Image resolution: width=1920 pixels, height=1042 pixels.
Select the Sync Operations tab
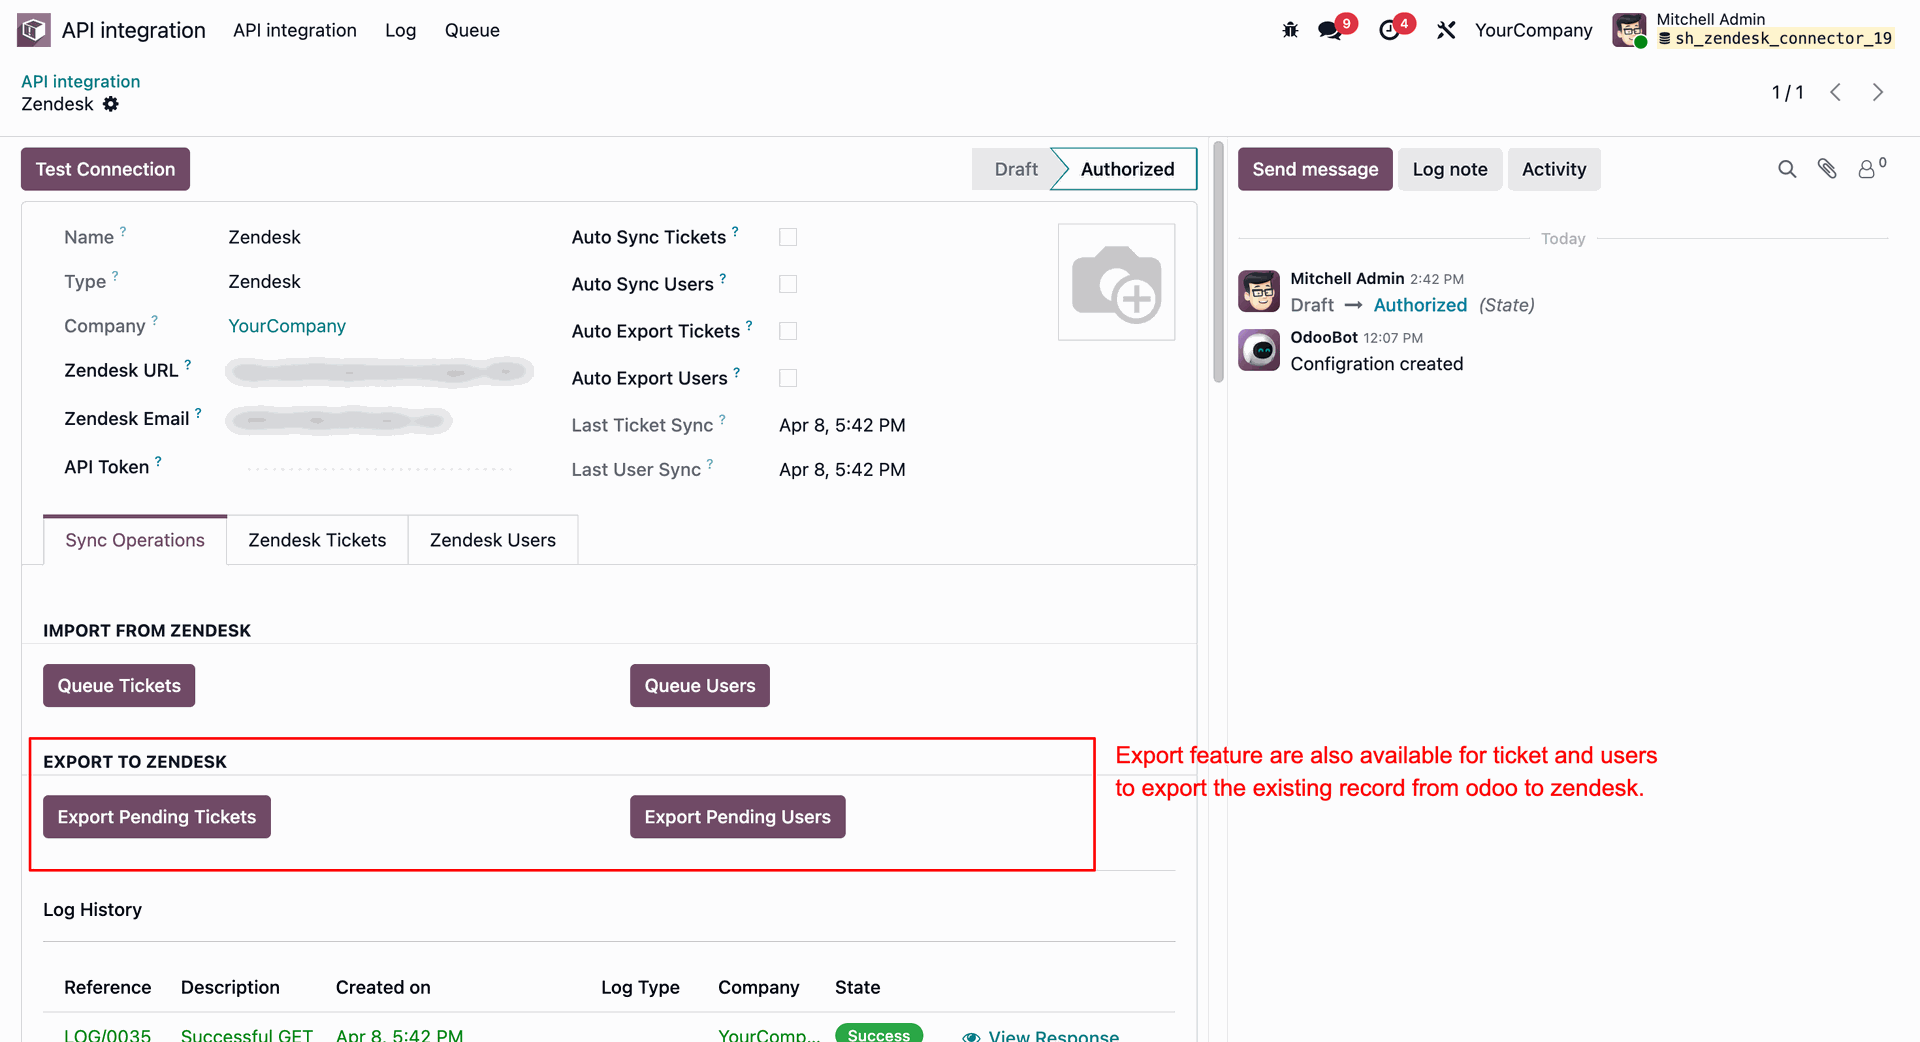click(x=135, y=540)
